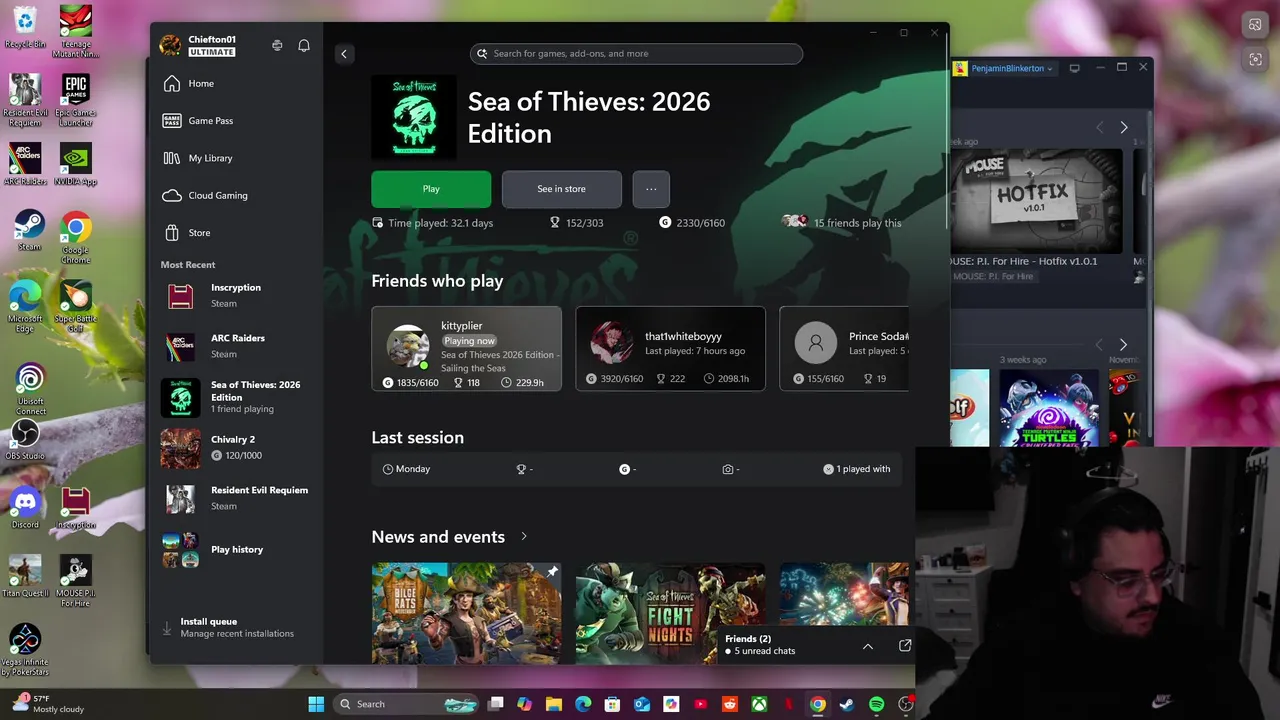Click the taskbar Search box

(407, 704)
